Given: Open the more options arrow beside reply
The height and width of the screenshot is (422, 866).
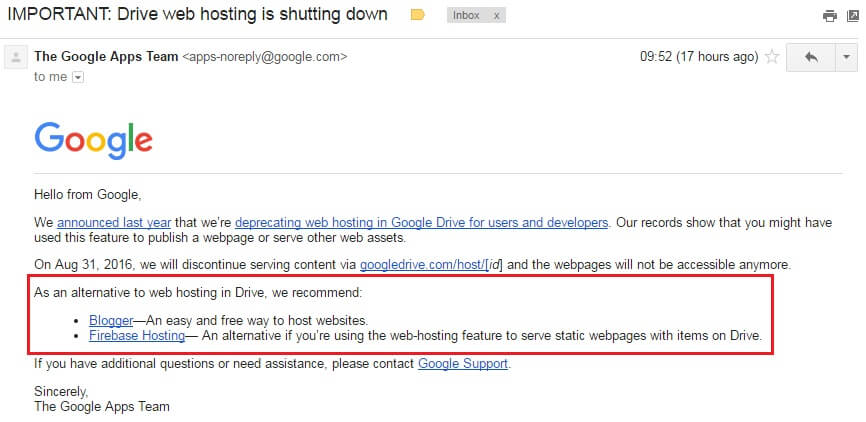Looking at the screenshot, I should pos(846,57).
